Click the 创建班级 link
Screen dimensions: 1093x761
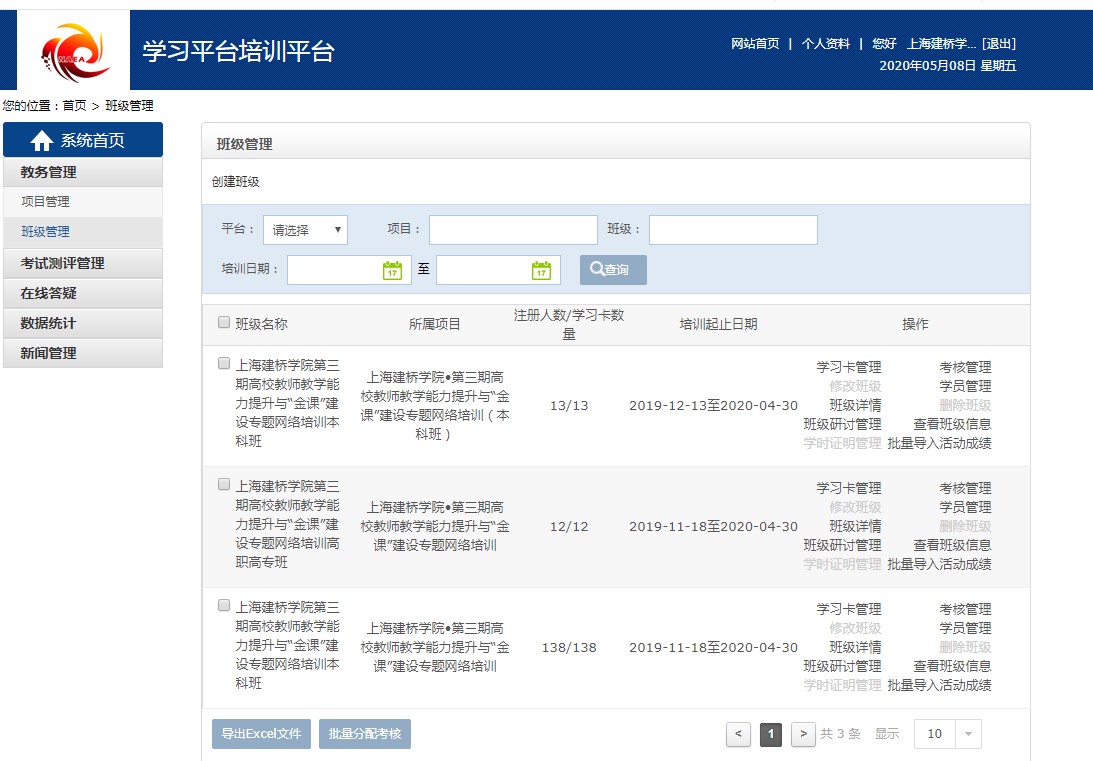236,182
